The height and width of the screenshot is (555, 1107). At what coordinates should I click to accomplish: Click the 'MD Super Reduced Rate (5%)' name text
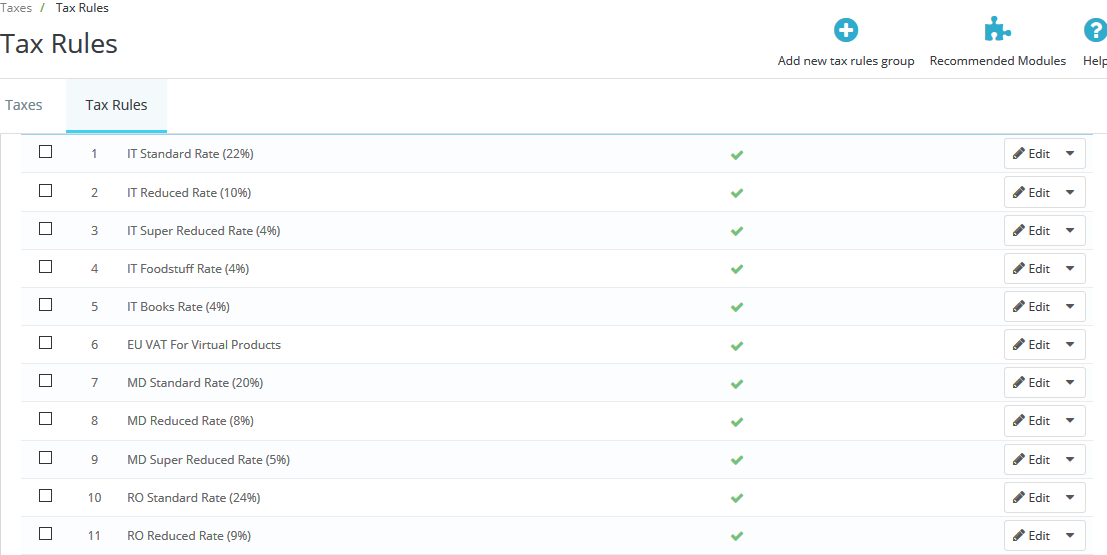point(208,460)
